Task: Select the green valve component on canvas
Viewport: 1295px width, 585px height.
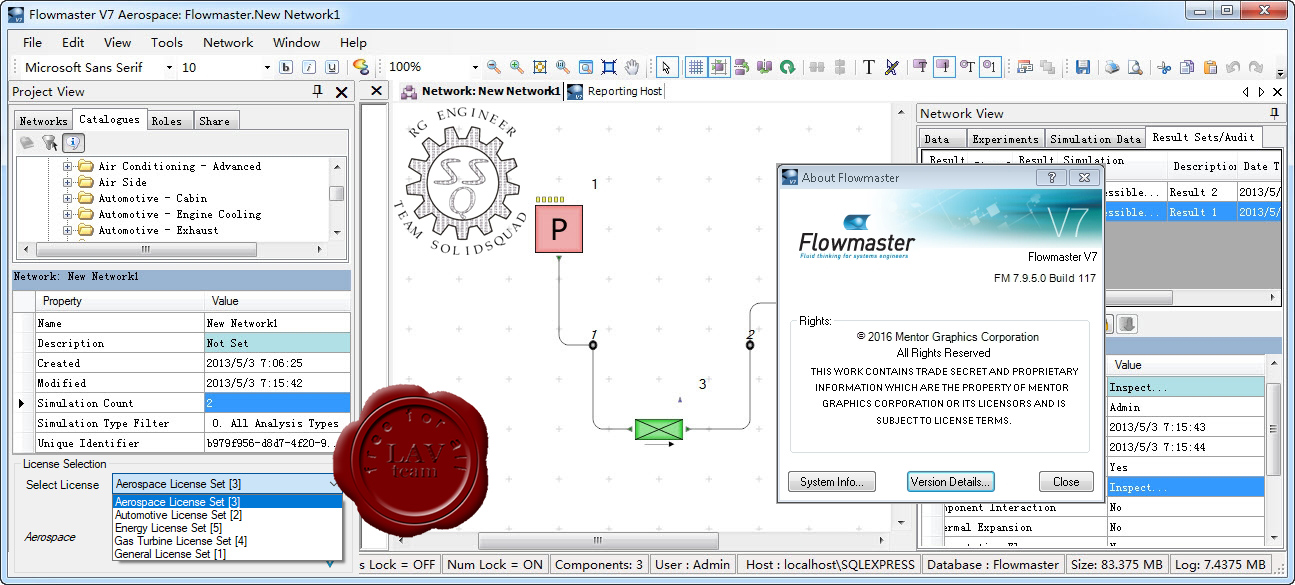Action: coord(659,429)
